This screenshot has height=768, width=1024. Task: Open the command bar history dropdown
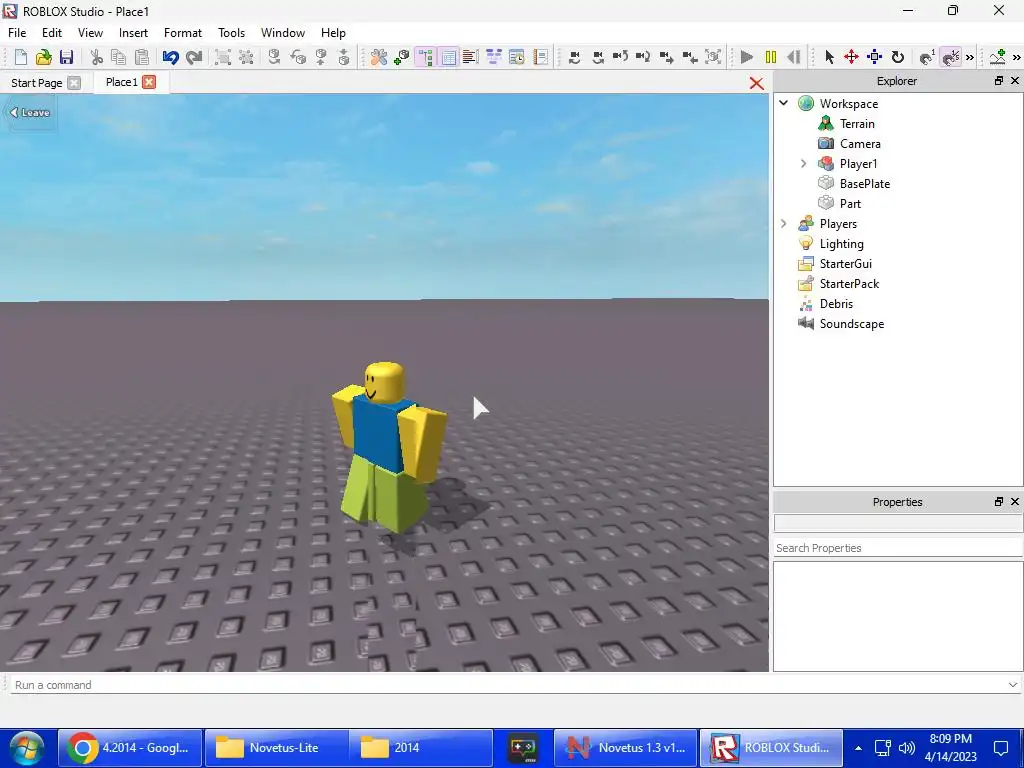(1013, 685)
